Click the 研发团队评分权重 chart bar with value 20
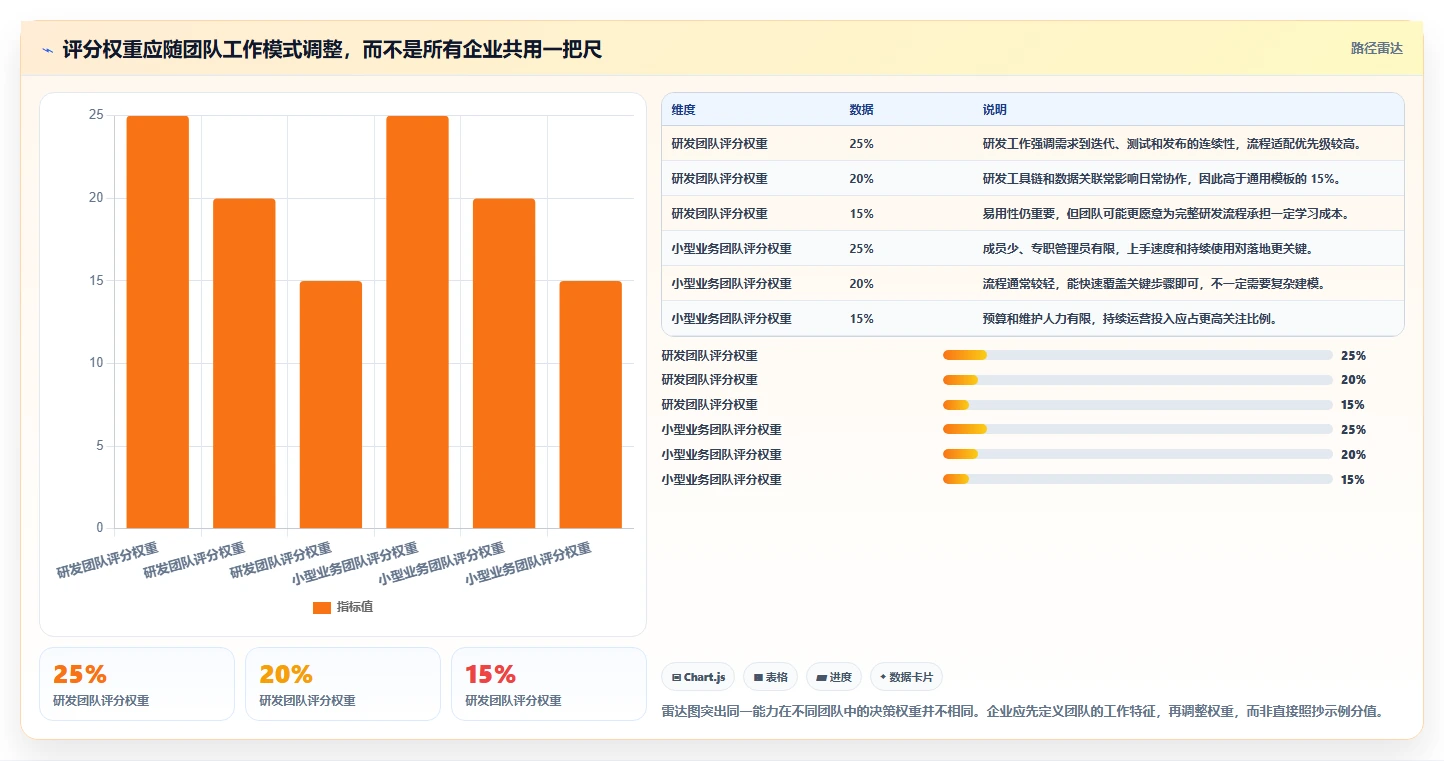Image resolution: width=1444 pixels, height=761 pixels. 244,363
